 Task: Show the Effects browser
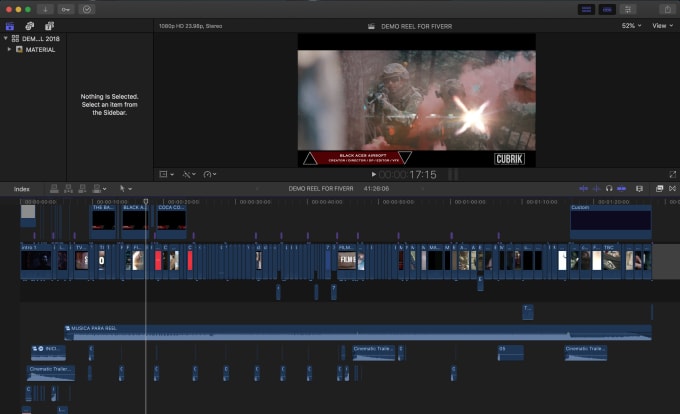click(x=659, y=189)
